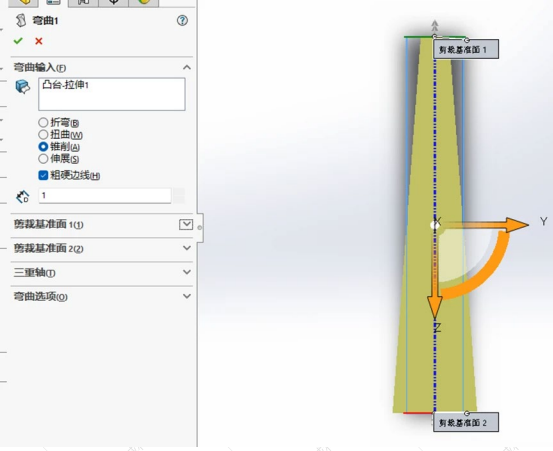Click the taper factor icon beside value field
553x451 pixels.
click(x=23, y=196)
